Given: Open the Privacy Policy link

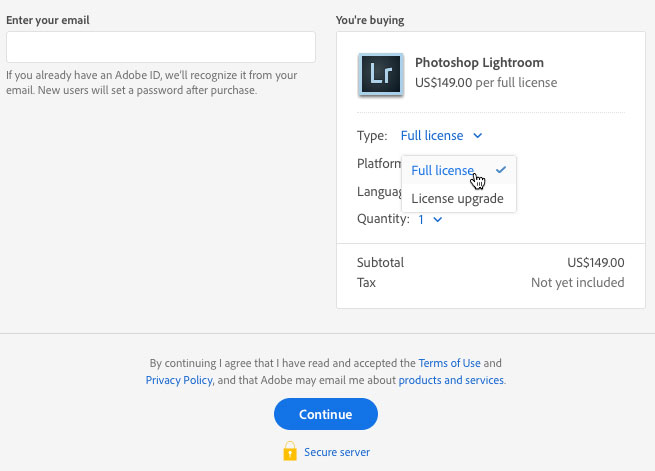Looking at the screenshot, I should pyautogui.click(x=178, y=381).
